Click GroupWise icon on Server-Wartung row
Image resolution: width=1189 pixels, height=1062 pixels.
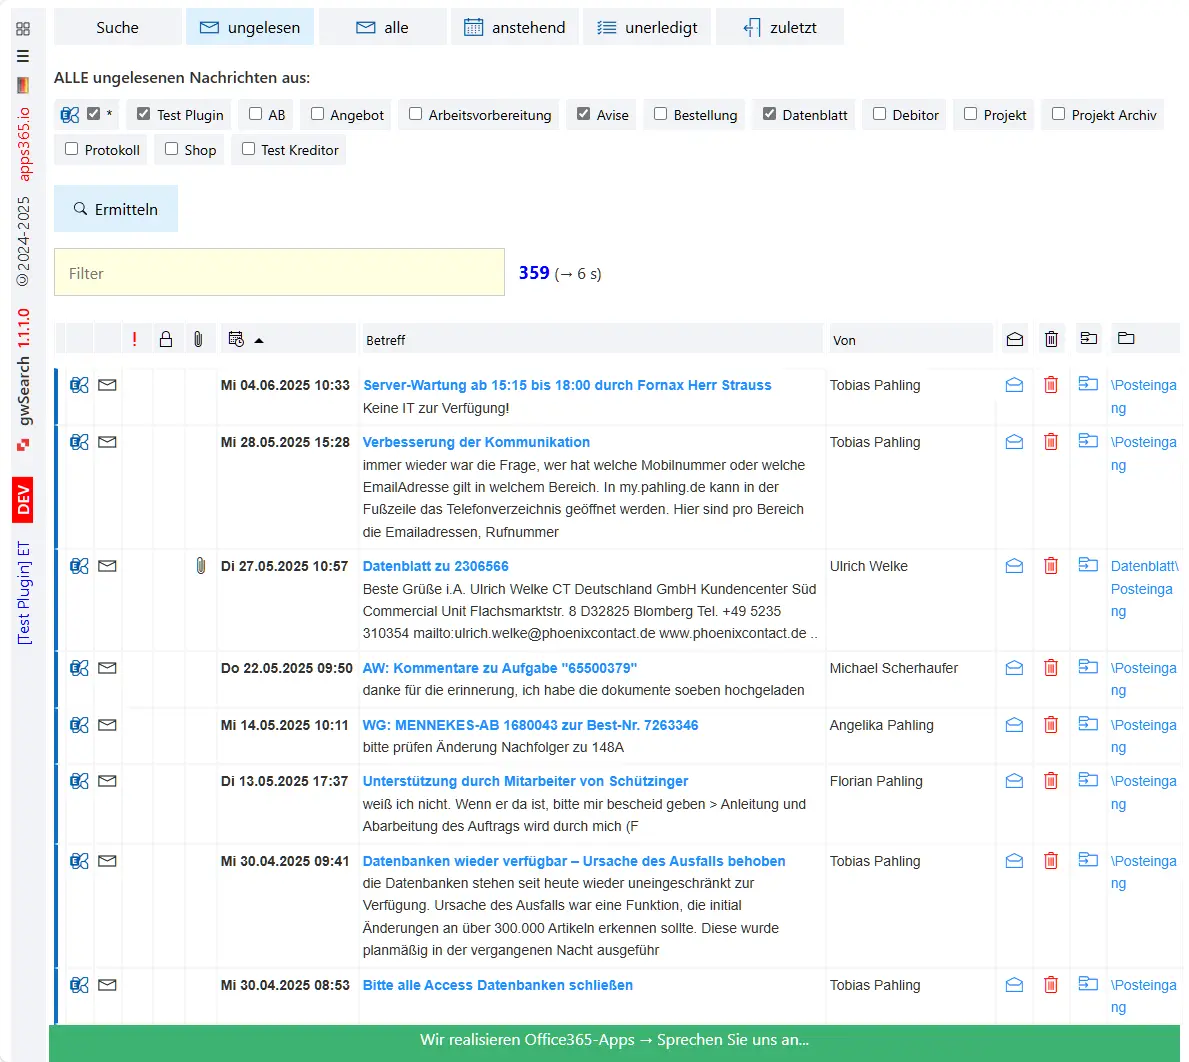(x=79, y=385)
